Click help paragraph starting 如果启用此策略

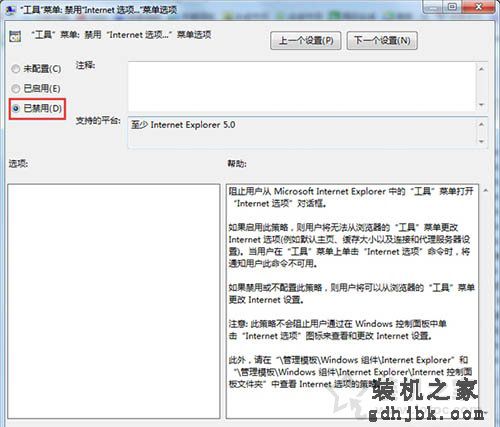click(349, 246)
